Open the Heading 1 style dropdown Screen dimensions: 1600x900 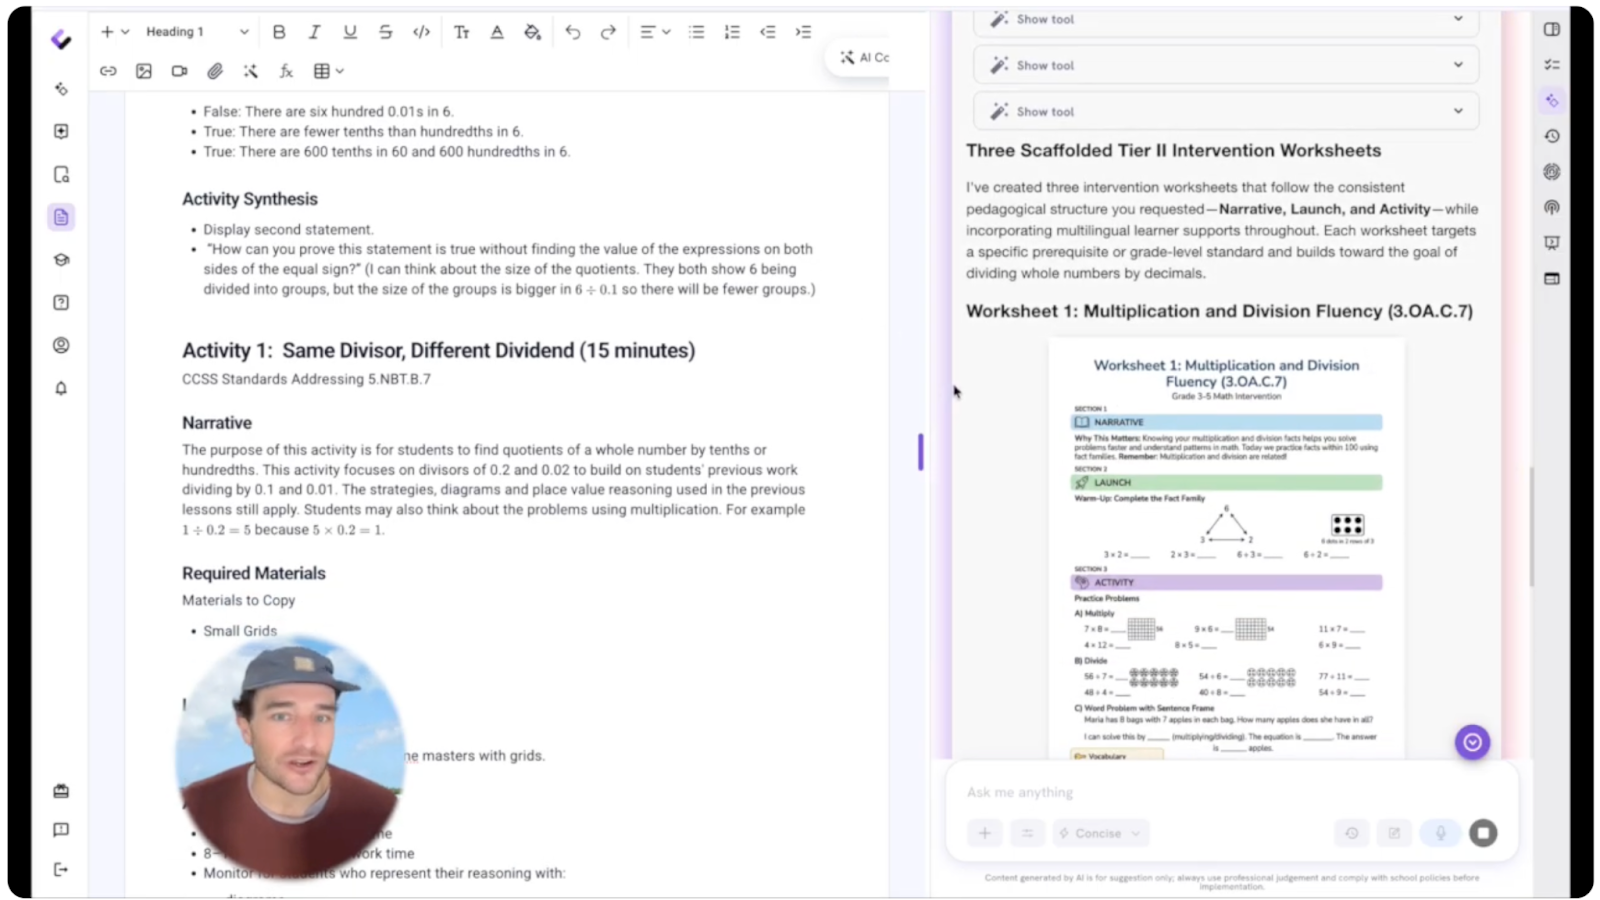195,31
